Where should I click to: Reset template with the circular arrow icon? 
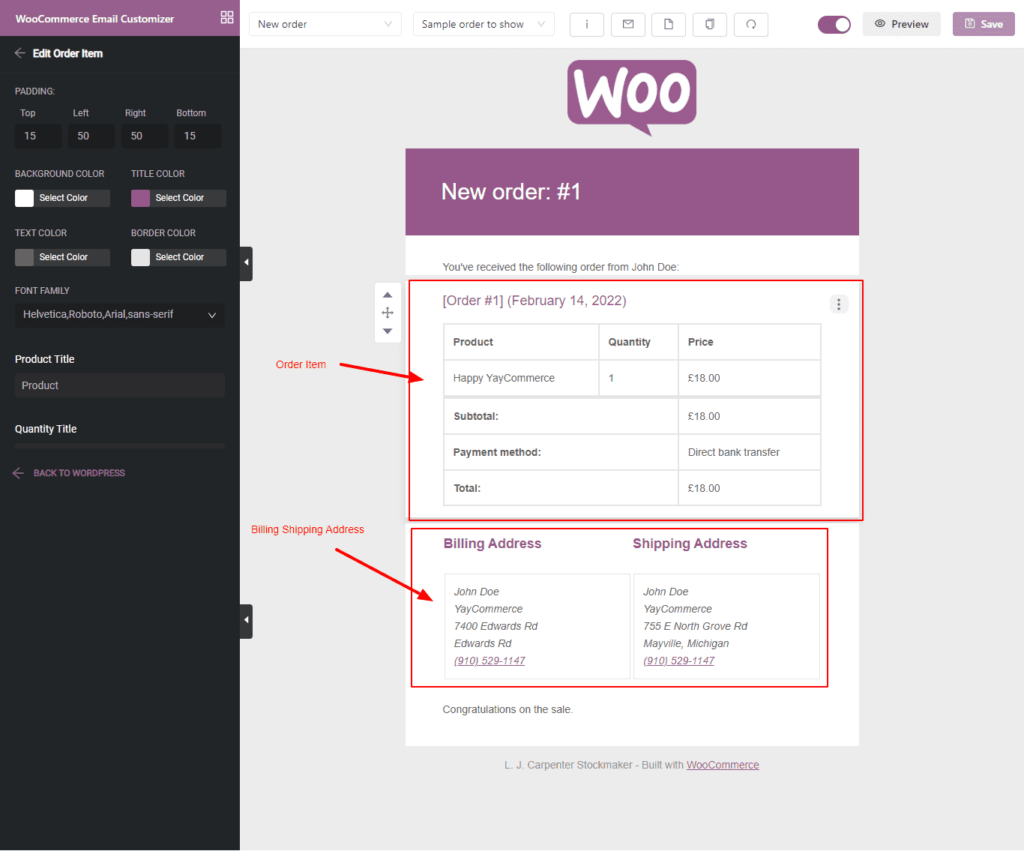[751, 24]
